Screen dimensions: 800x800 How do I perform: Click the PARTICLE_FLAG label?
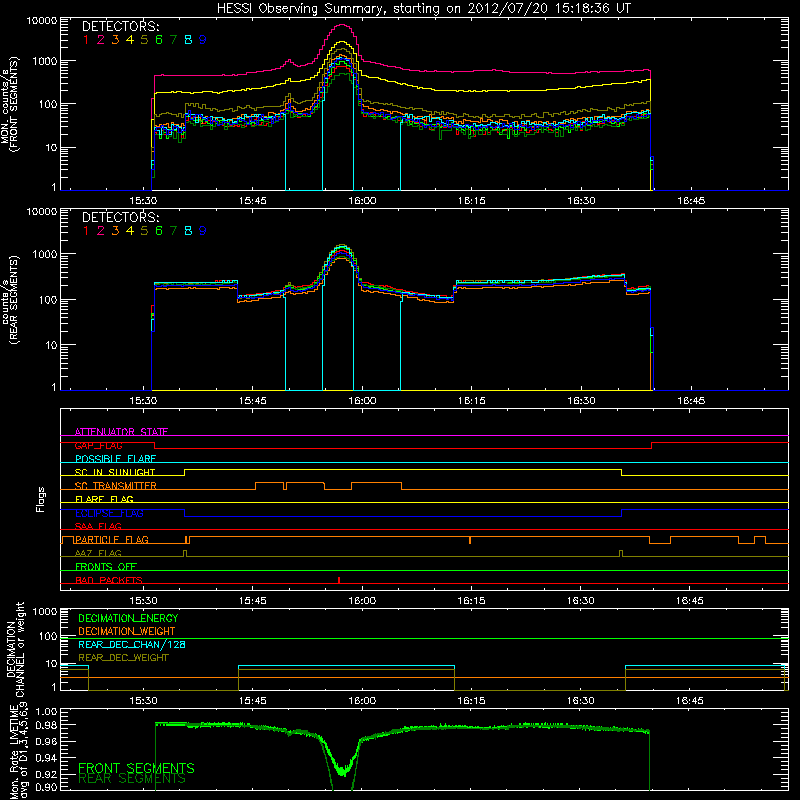pyautogui.click(x=112, y=540)
